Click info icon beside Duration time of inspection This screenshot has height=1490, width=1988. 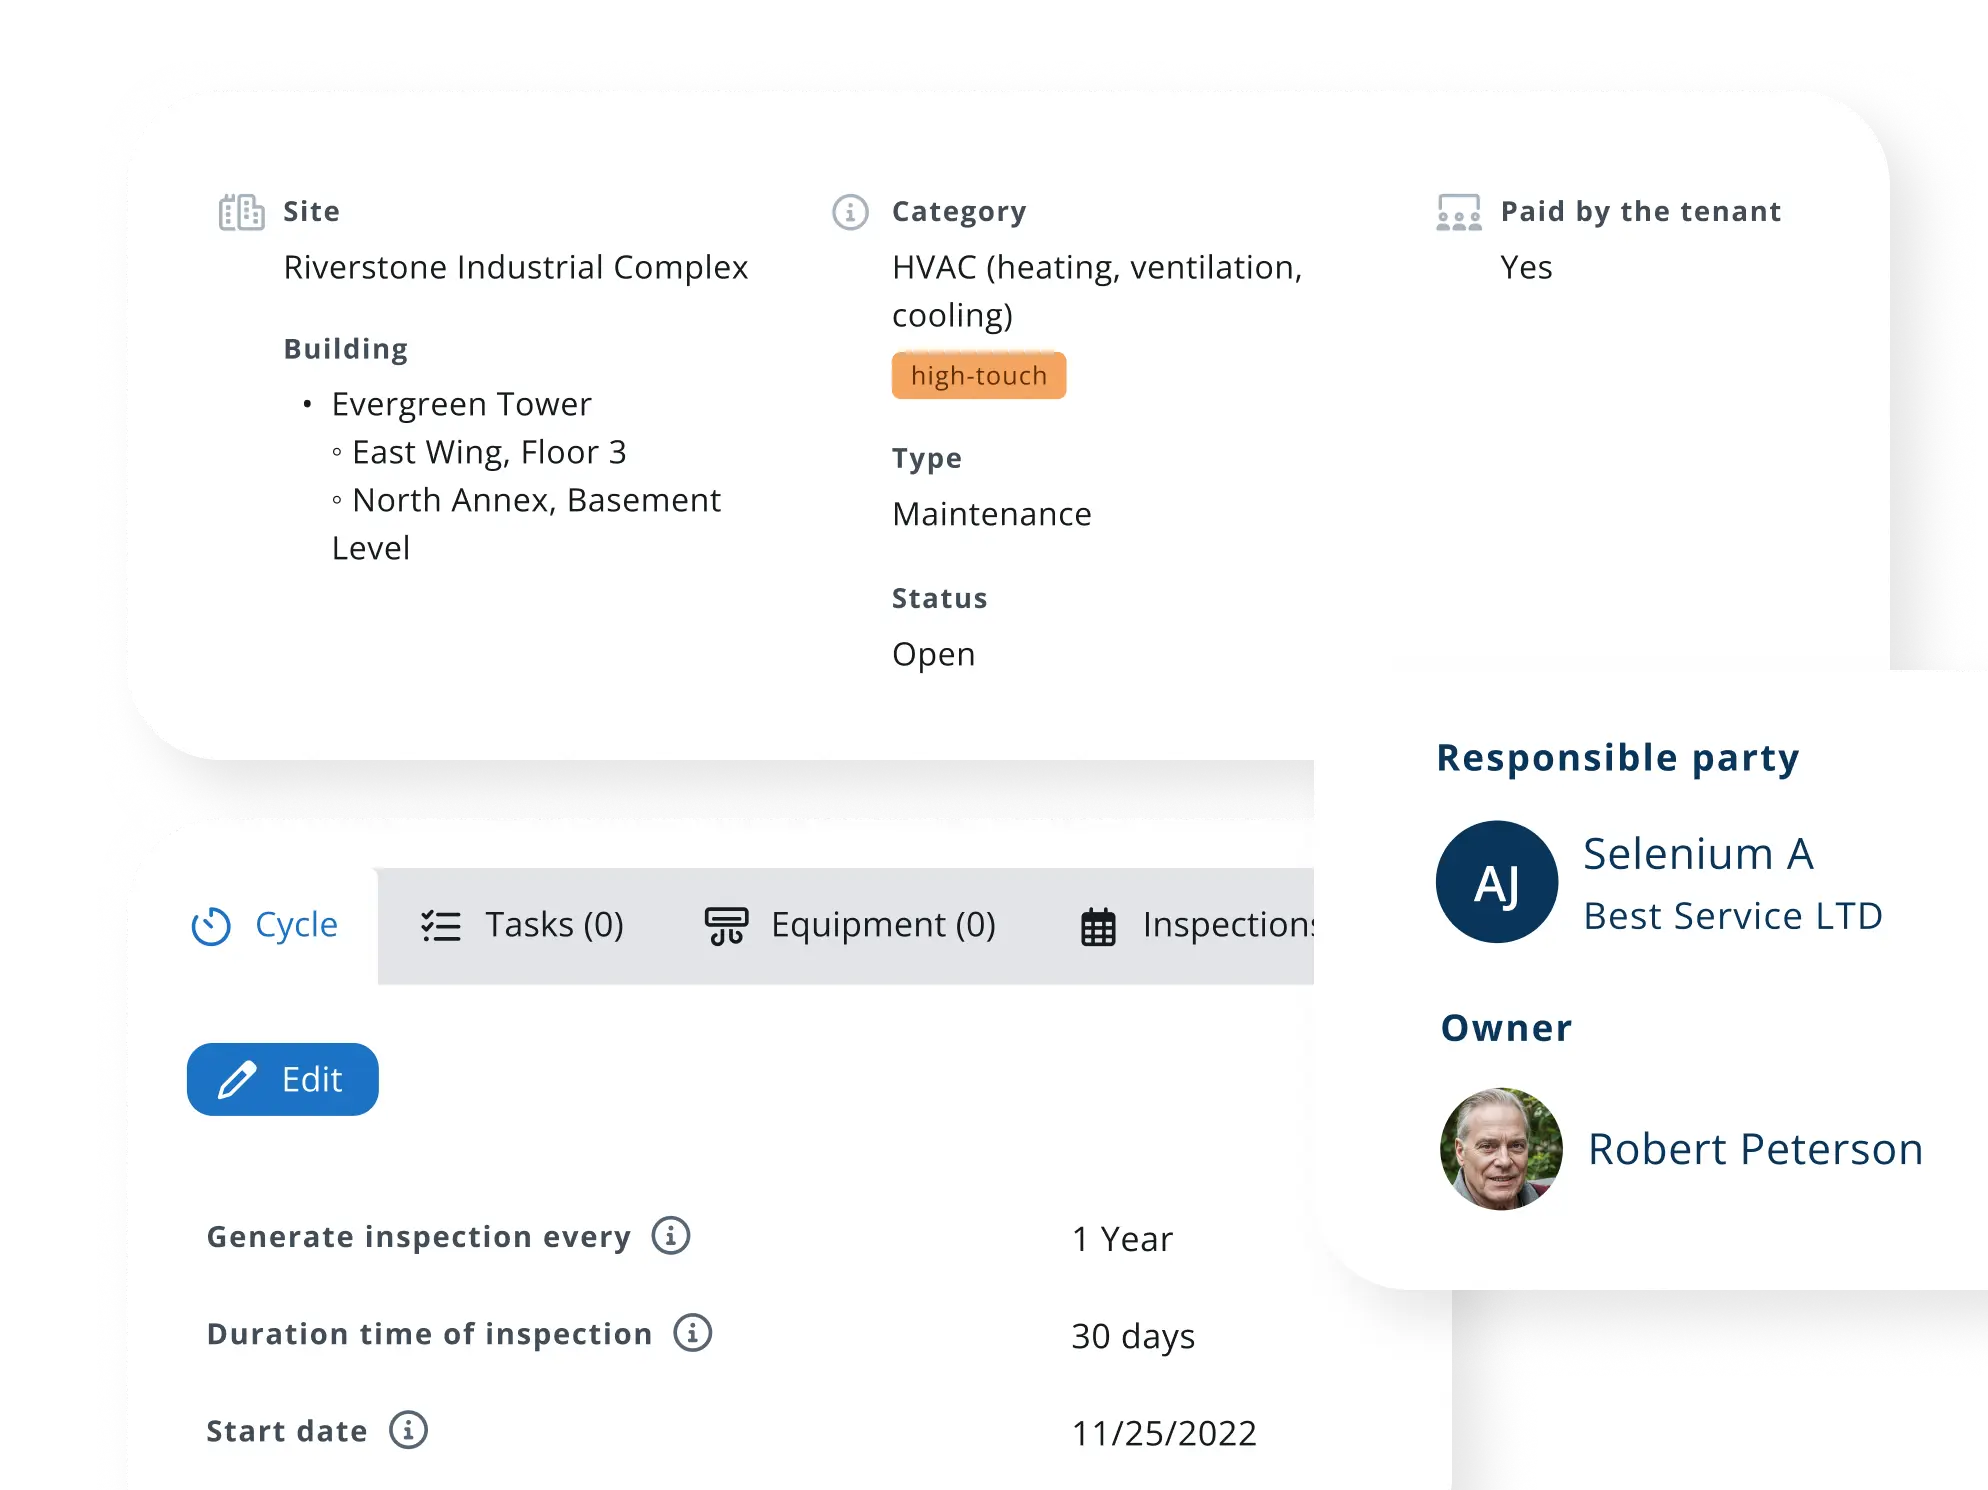tap(692, 1333)
